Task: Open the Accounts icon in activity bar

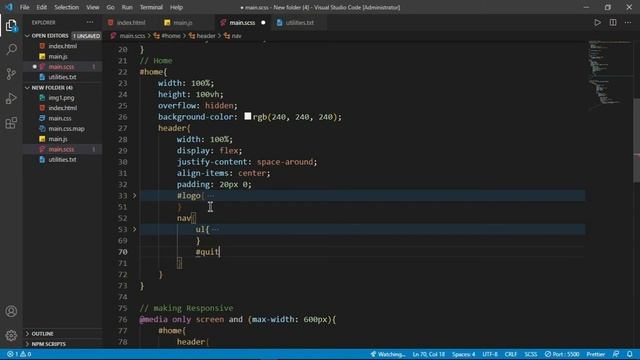Action: 11,311
